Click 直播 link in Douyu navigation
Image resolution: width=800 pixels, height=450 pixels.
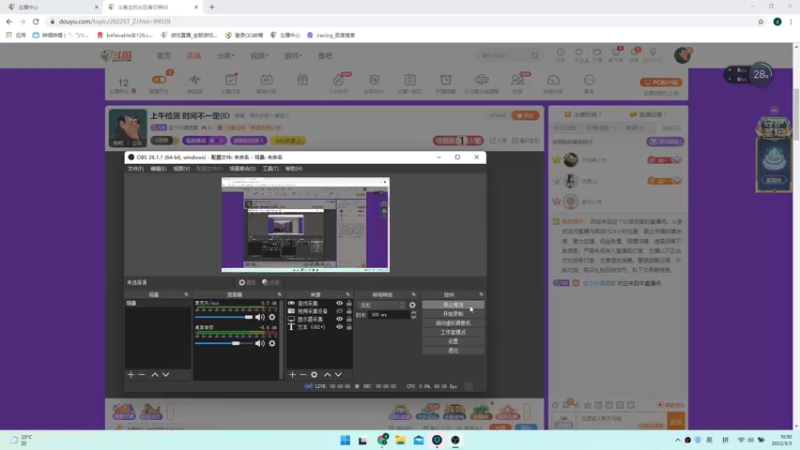[x=194, y=56]
